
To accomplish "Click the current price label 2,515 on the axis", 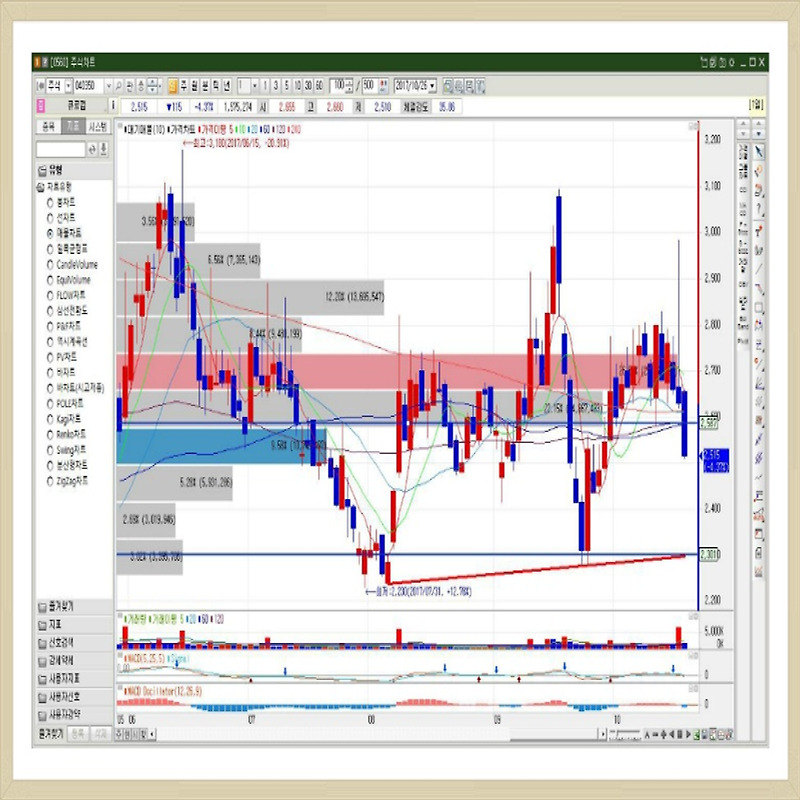I will click(715, 460).
